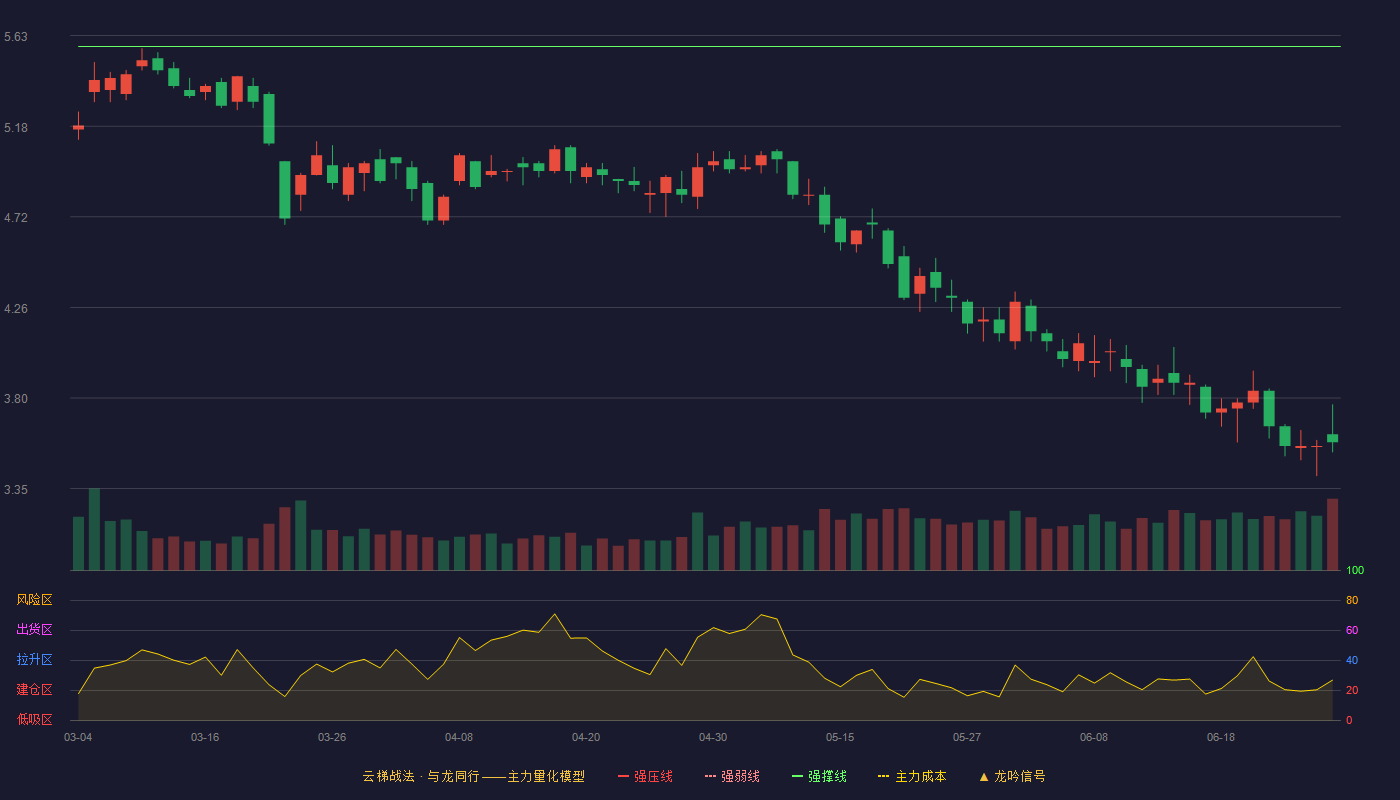Click the 5.63 price axis label
Viewport: 1400px width, 800px height.
16,37
